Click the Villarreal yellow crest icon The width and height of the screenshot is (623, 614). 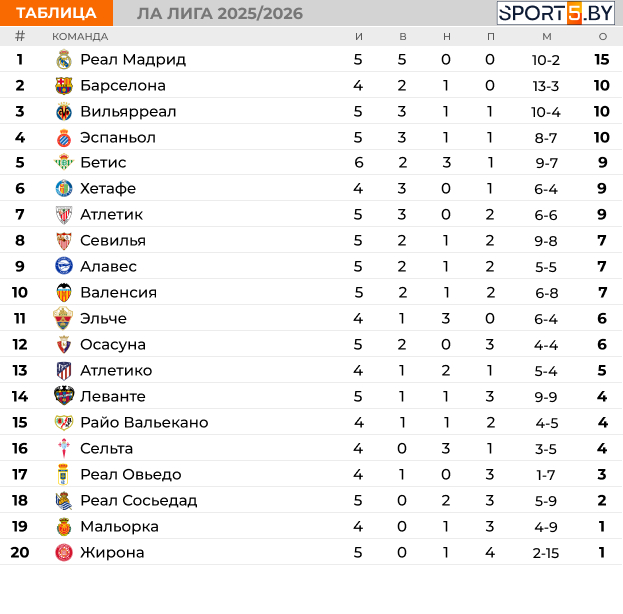point(64,112)
